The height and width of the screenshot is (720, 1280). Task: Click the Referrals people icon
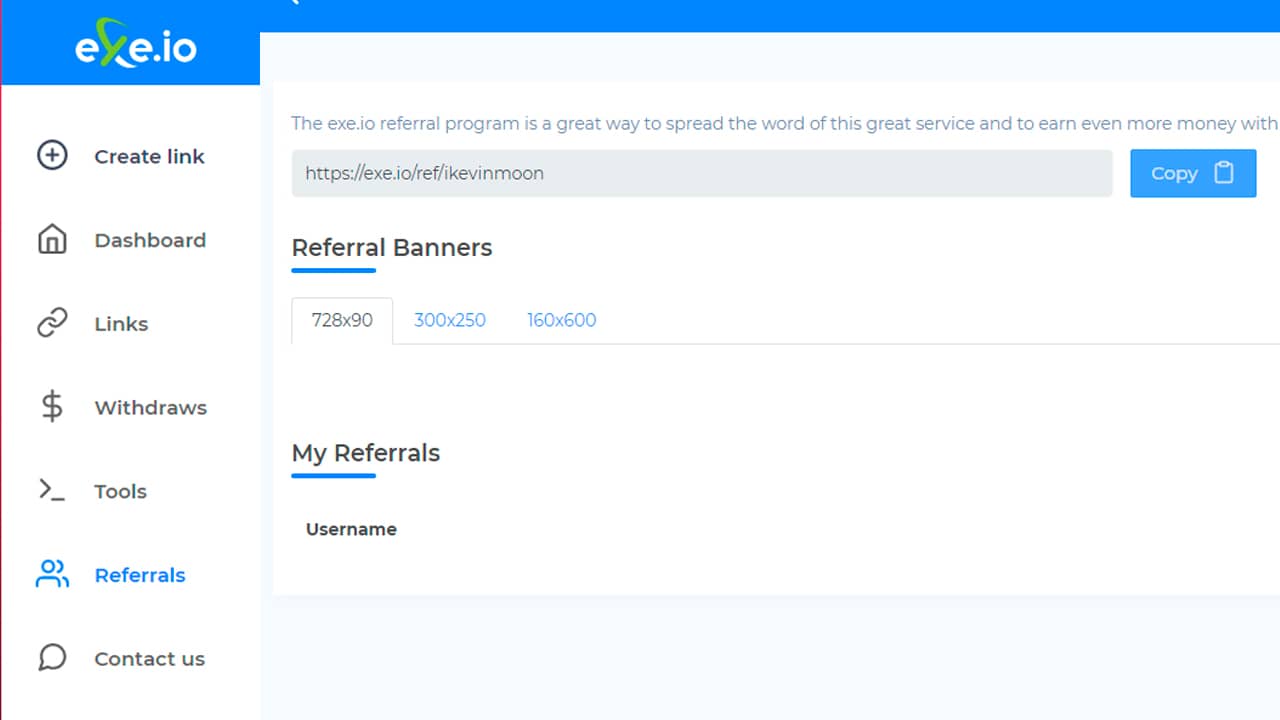tap(52, 574)
